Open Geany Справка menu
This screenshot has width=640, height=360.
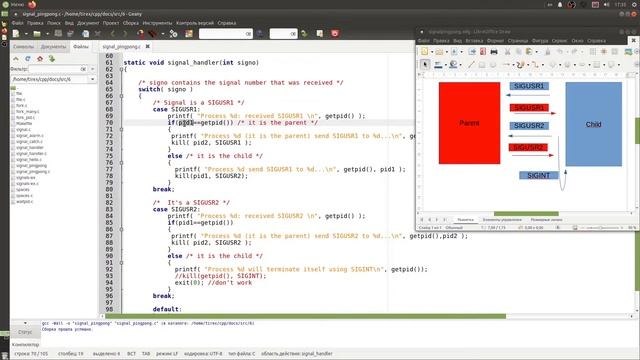click(227, 23)
